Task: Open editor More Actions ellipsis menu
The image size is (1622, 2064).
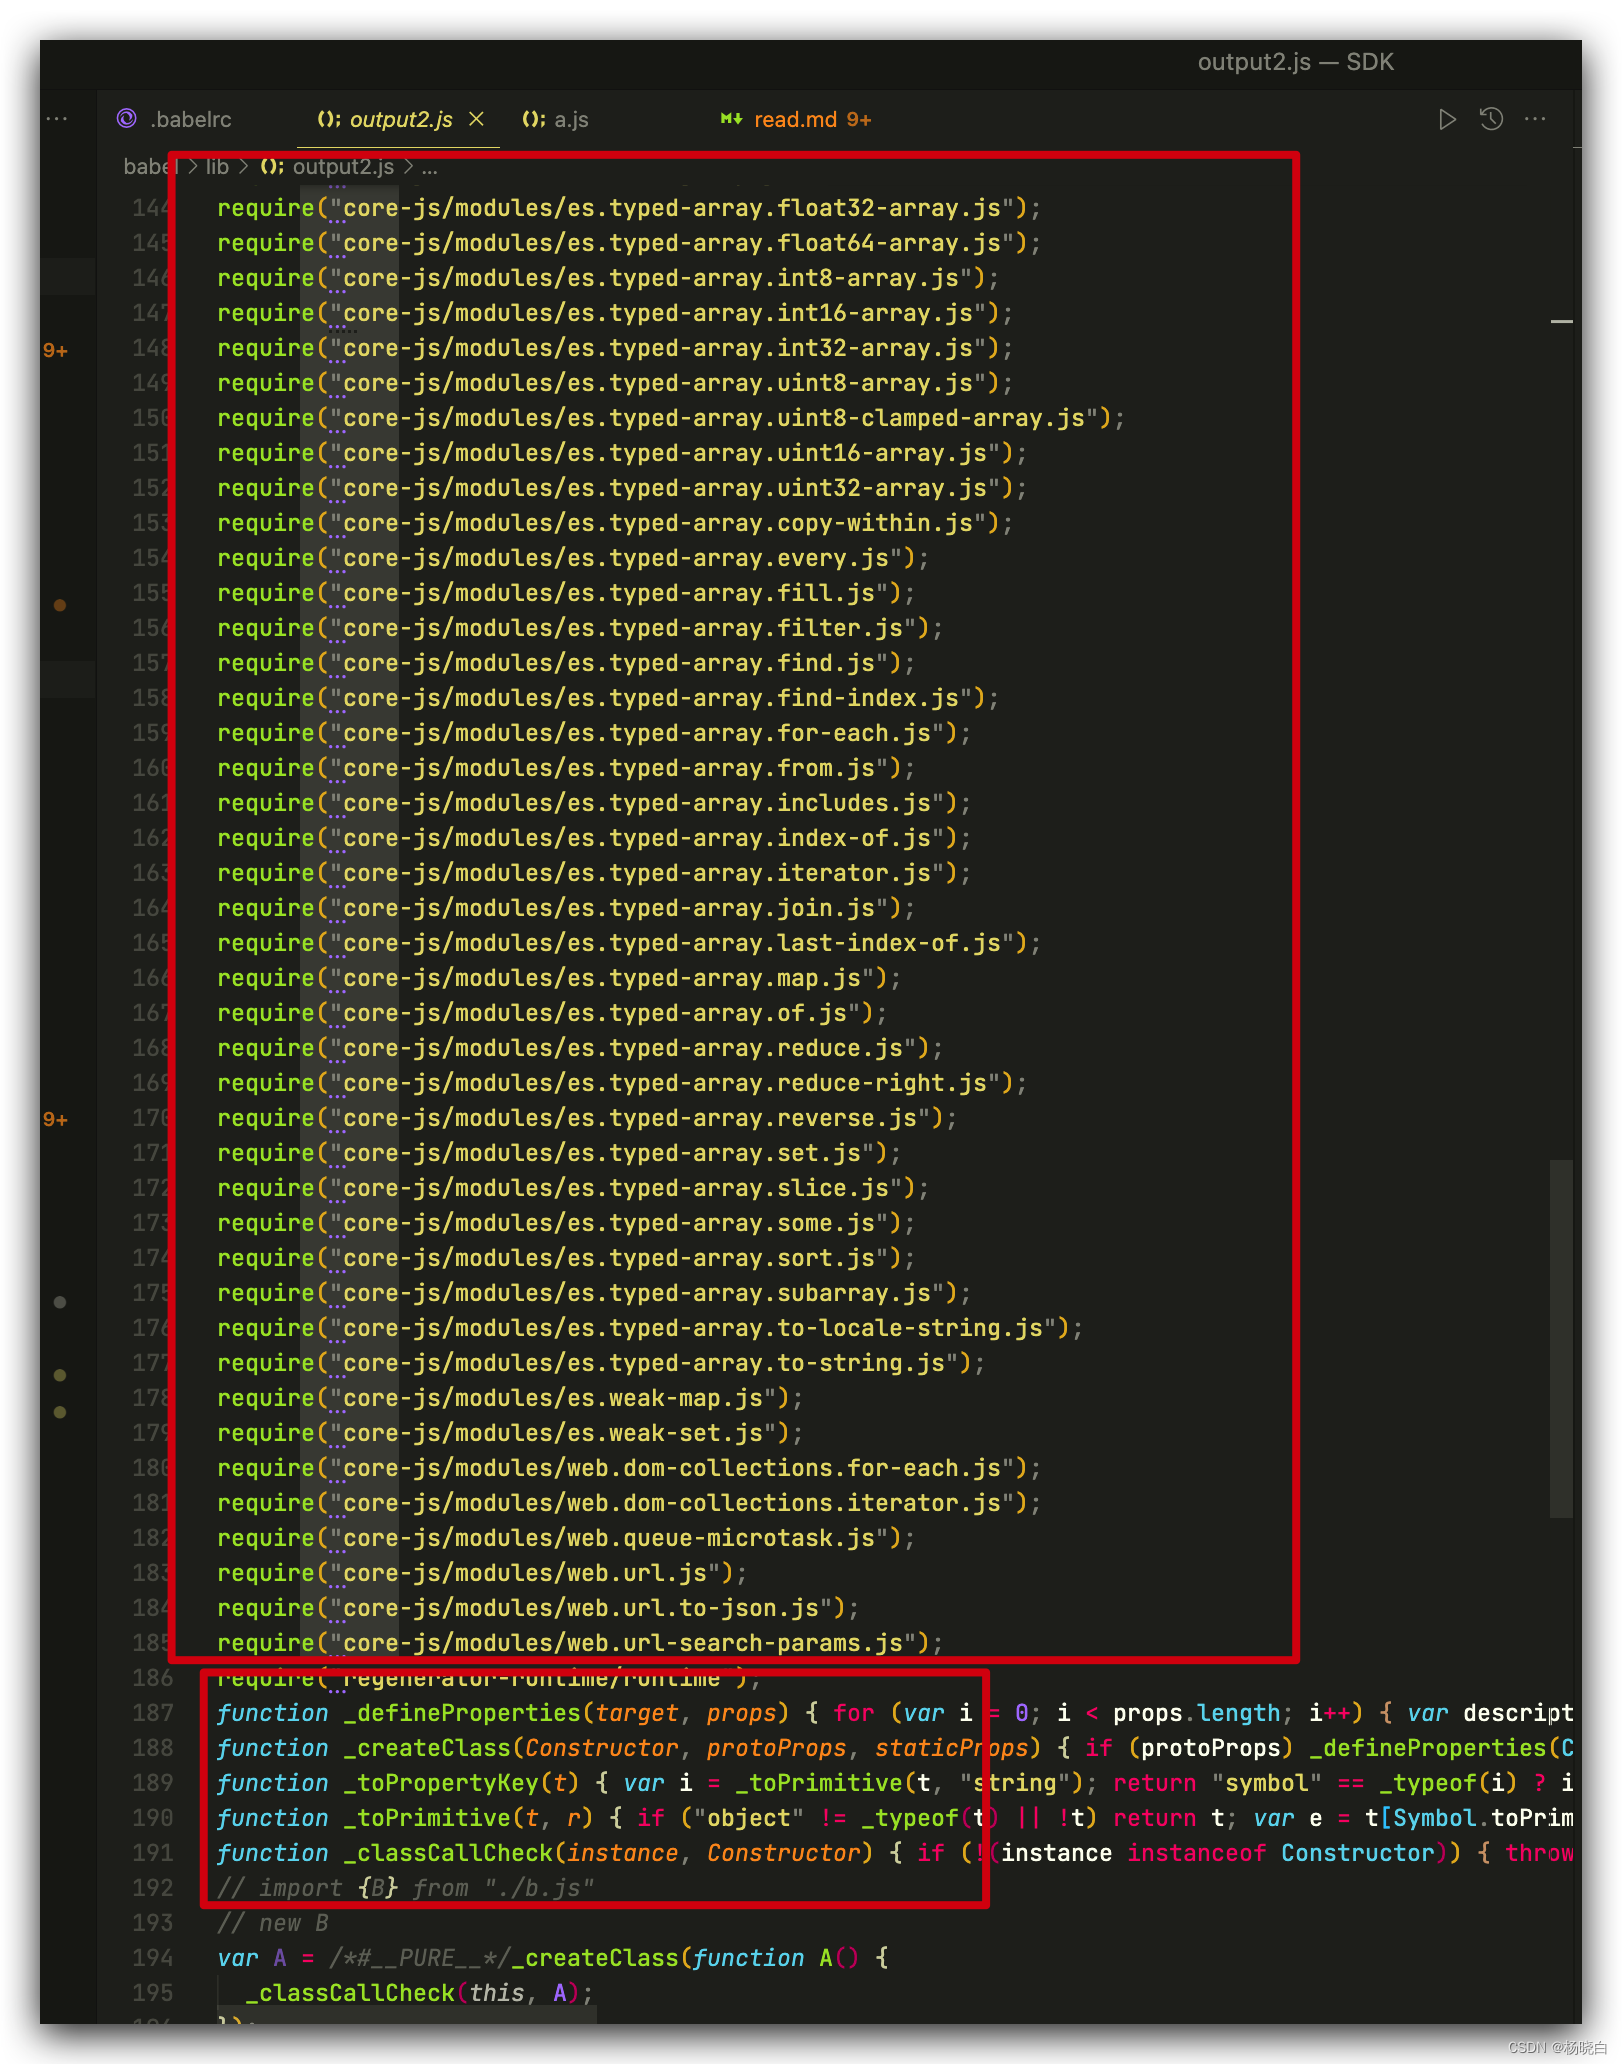Action: click(1535, 119)
